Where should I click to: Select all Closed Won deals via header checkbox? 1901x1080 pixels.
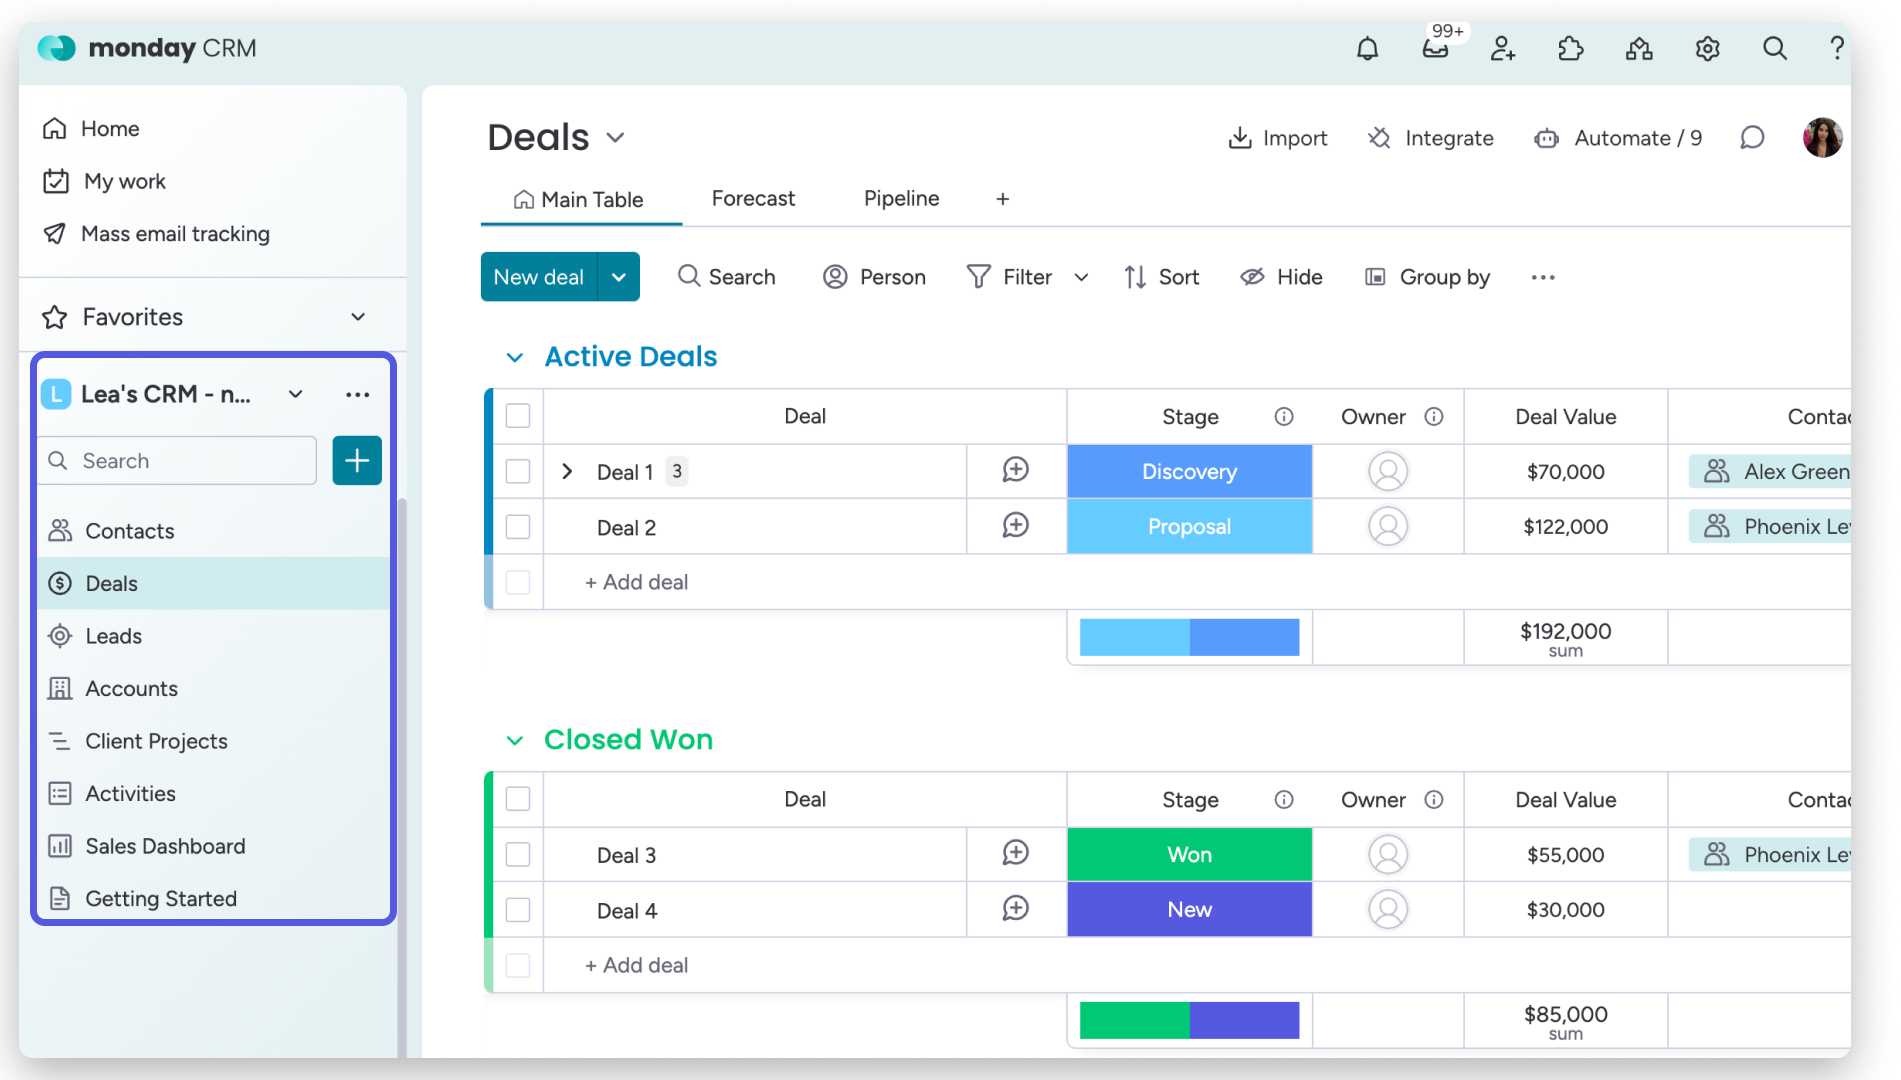(516, 799)
